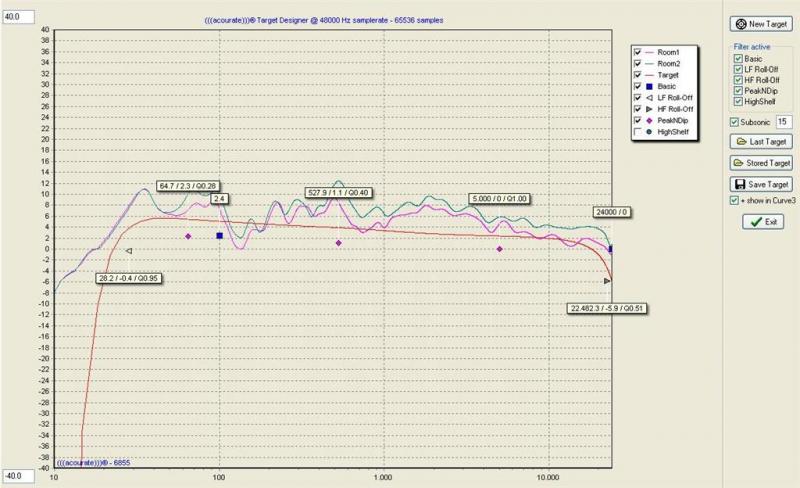This screenshot has height=488, width=800.
Task: Hide Target curve in legend checkbox
Action: coord(637,75)
